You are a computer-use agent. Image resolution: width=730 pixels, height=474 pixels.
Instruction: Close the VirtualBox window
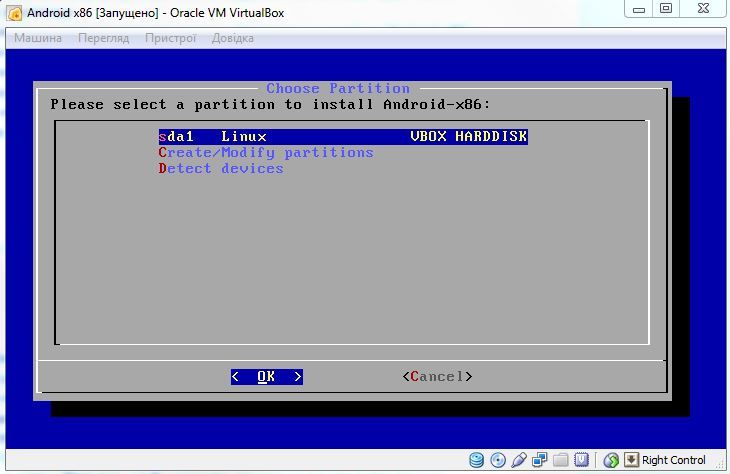[x=703, y=8]
